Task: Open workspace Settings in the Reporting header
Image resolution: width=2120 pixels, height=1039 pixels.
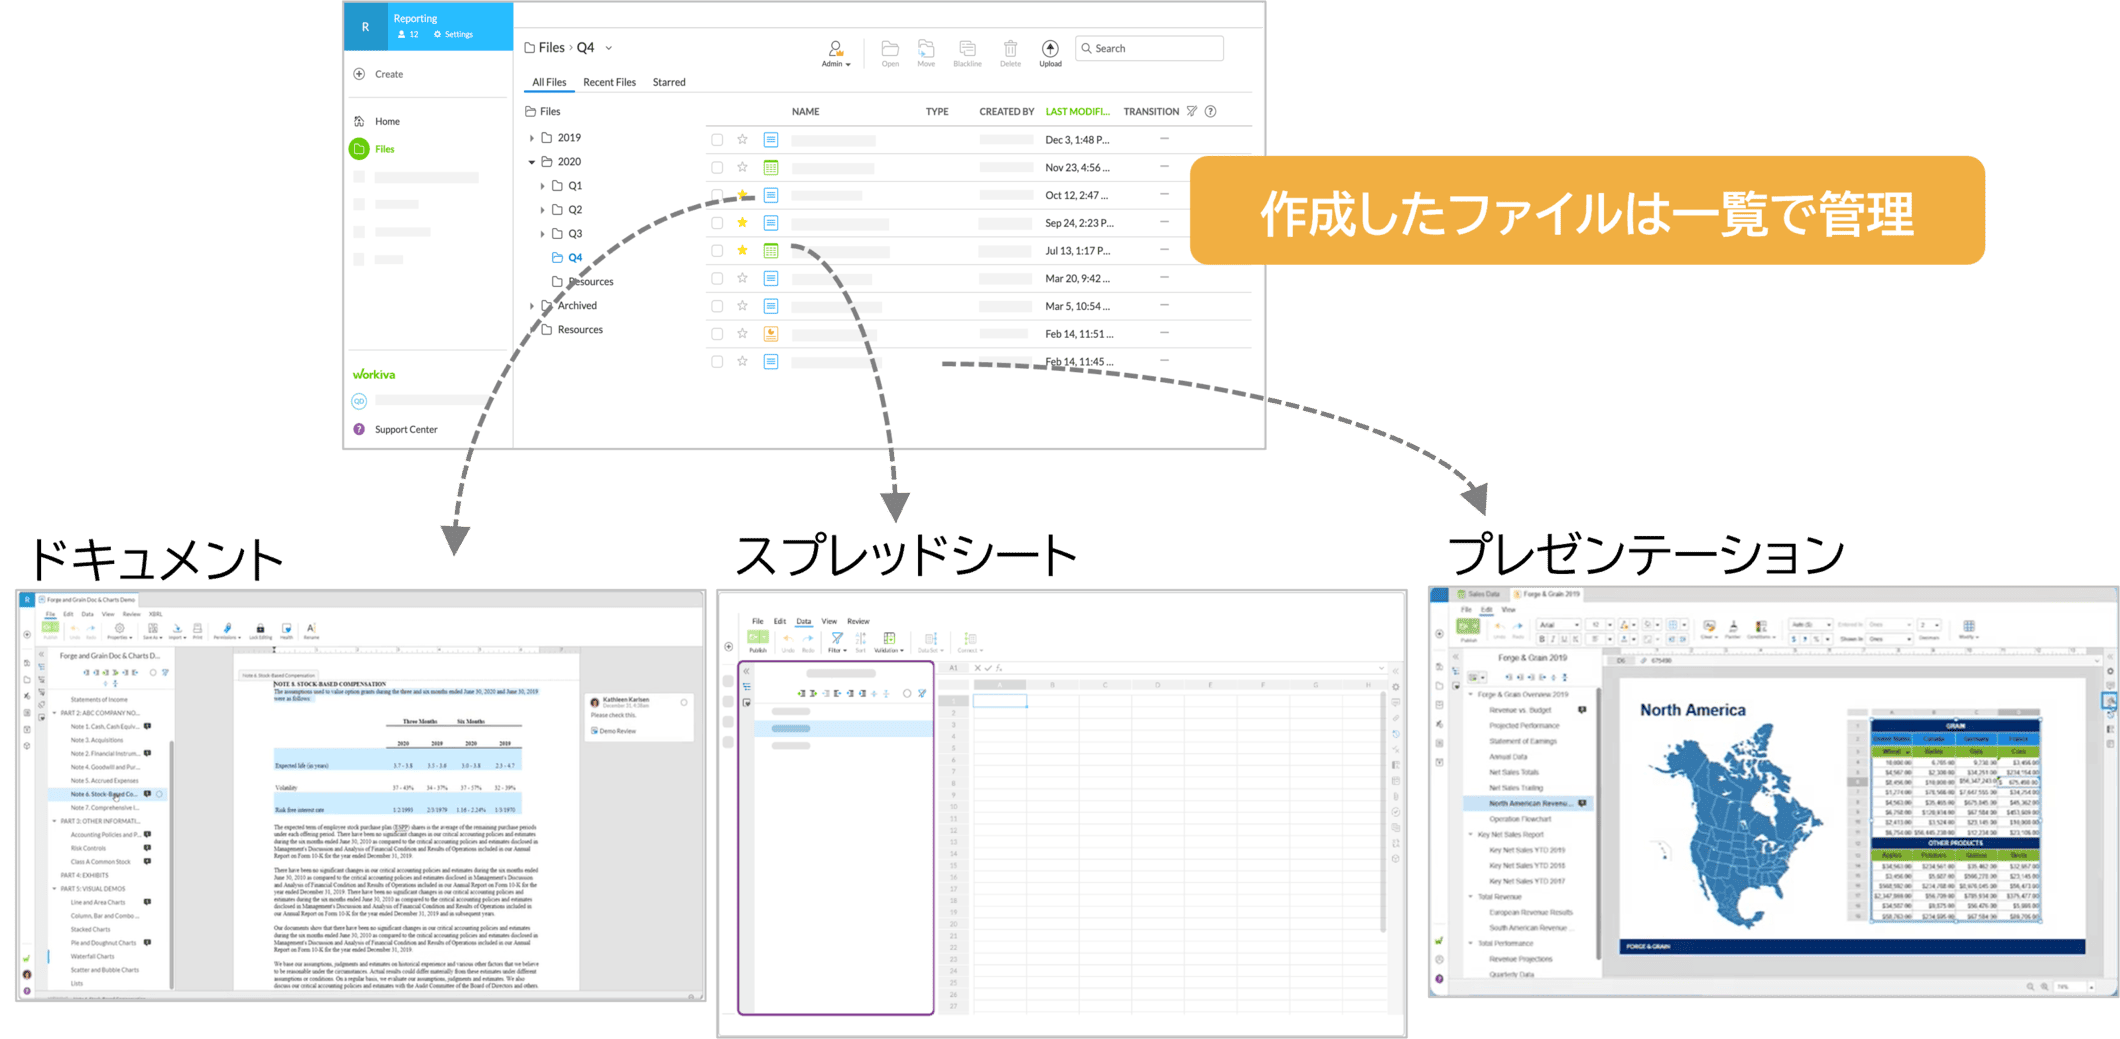Action: (453, 35)
